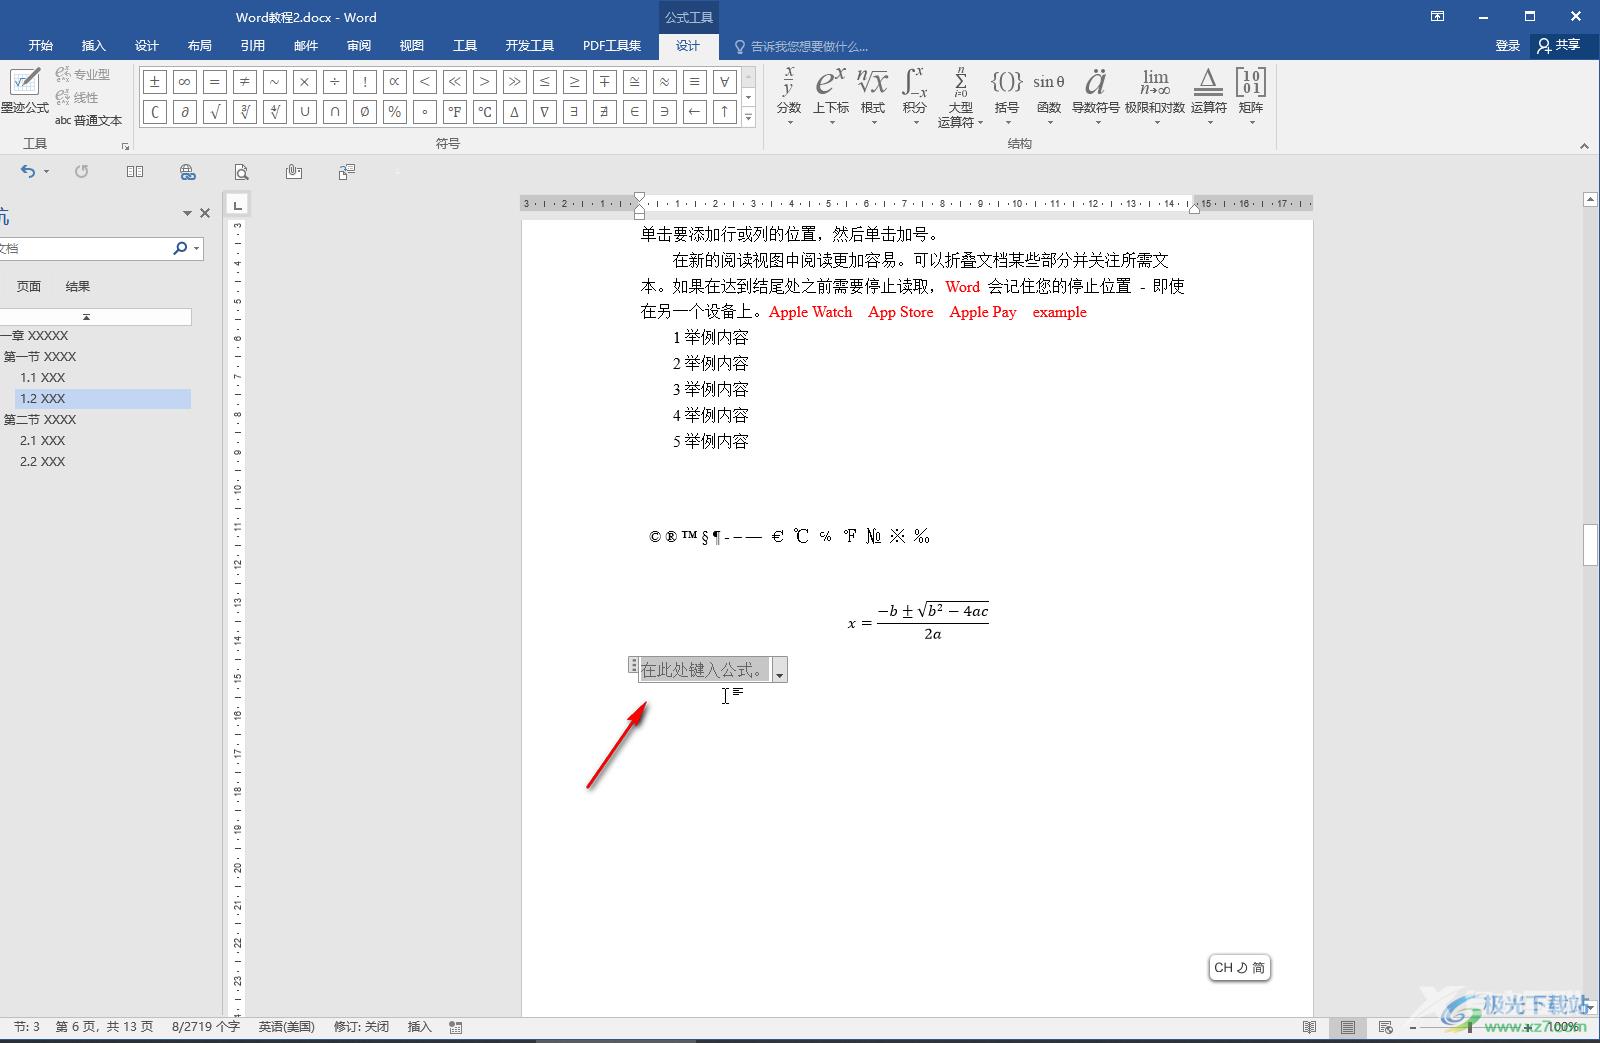Image resolution: width=1600 pixels, height=1043 pixels.
Task: Open the 引用 (References) ribbon tab
Action: (252, 45)
